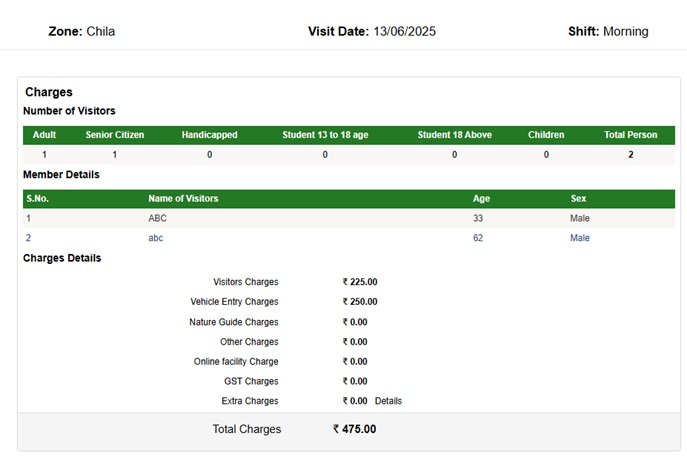Select age value 62
The image size is (687, 458).
coord(478,238)
